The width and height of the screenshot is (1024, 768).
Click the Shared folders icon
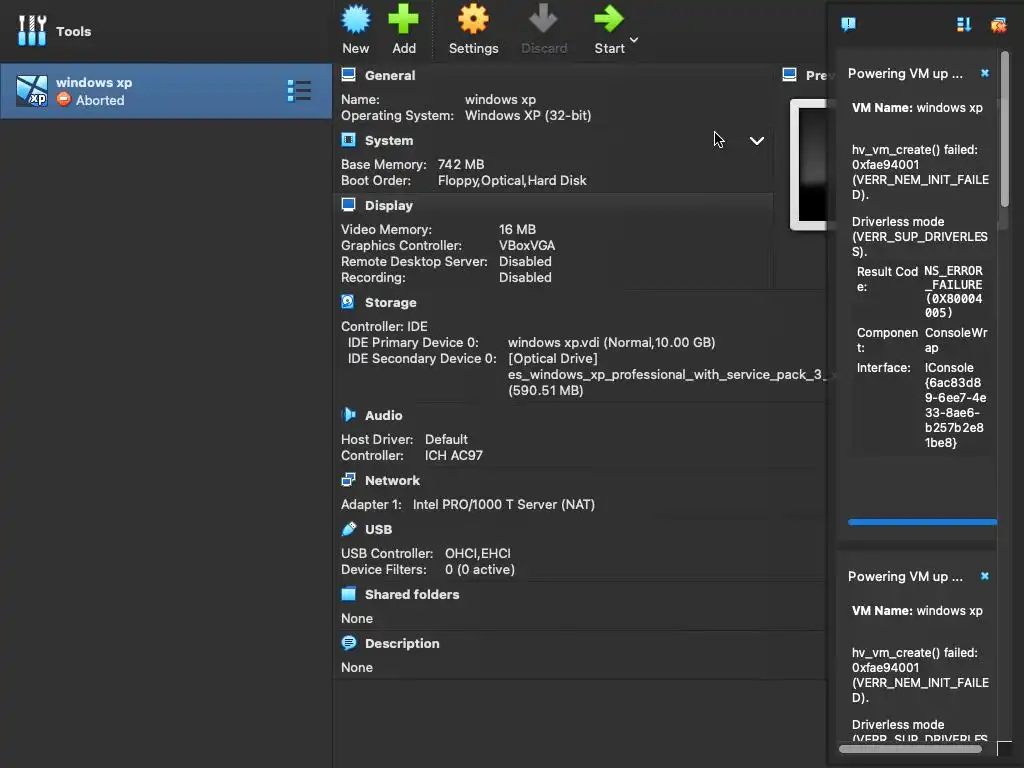click(x=349, y=594)
